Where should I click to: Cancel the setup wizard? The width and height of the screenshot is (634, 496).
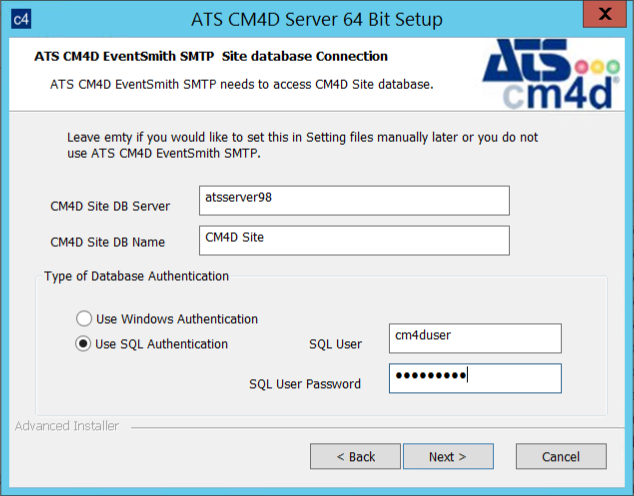[x=560, y=457]
